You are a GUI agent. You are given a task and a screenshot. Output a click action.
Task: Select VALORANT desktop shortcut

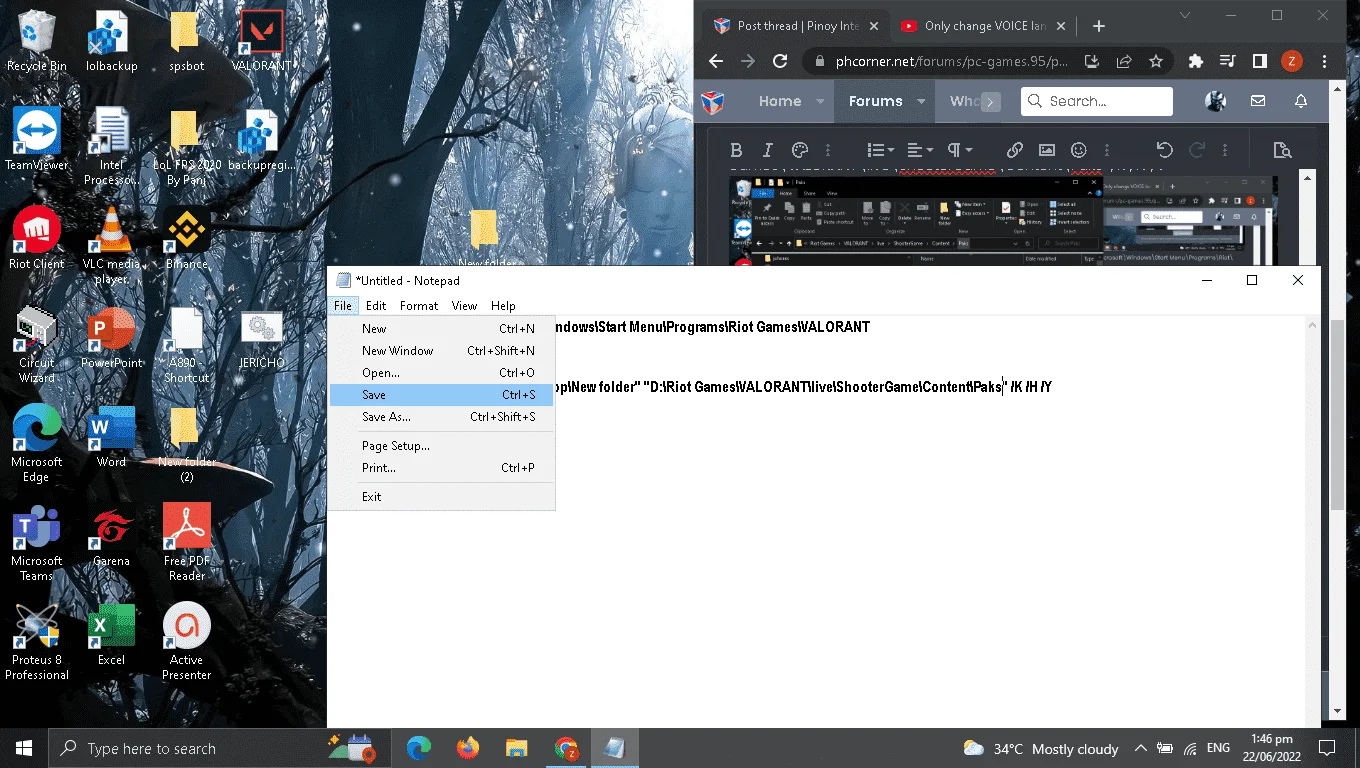click(x=262, y=43)
